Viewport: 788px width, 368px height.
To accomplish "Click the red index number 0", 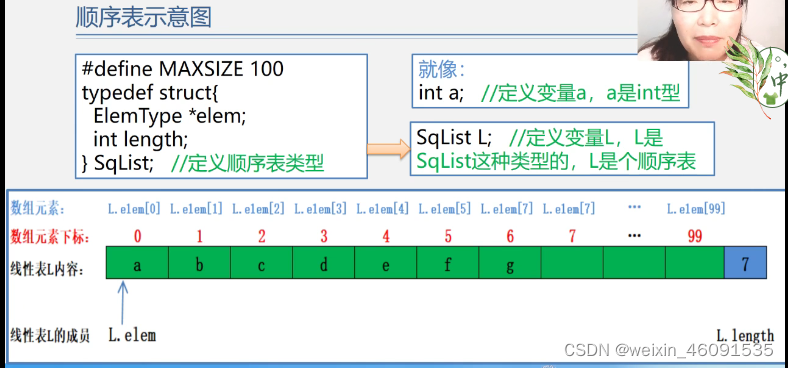I will click(x=137, y=236).
